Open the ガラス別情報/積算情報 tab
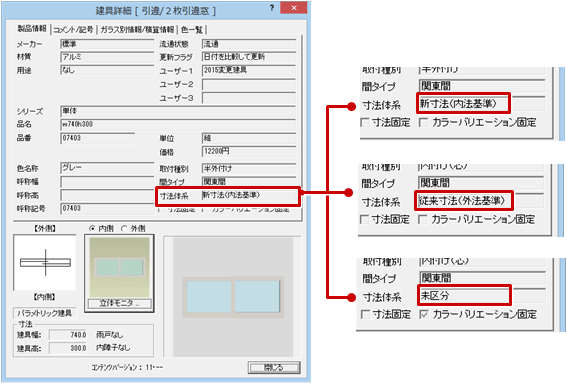Viewport: 567px width, 384px height. coord(137,30)
